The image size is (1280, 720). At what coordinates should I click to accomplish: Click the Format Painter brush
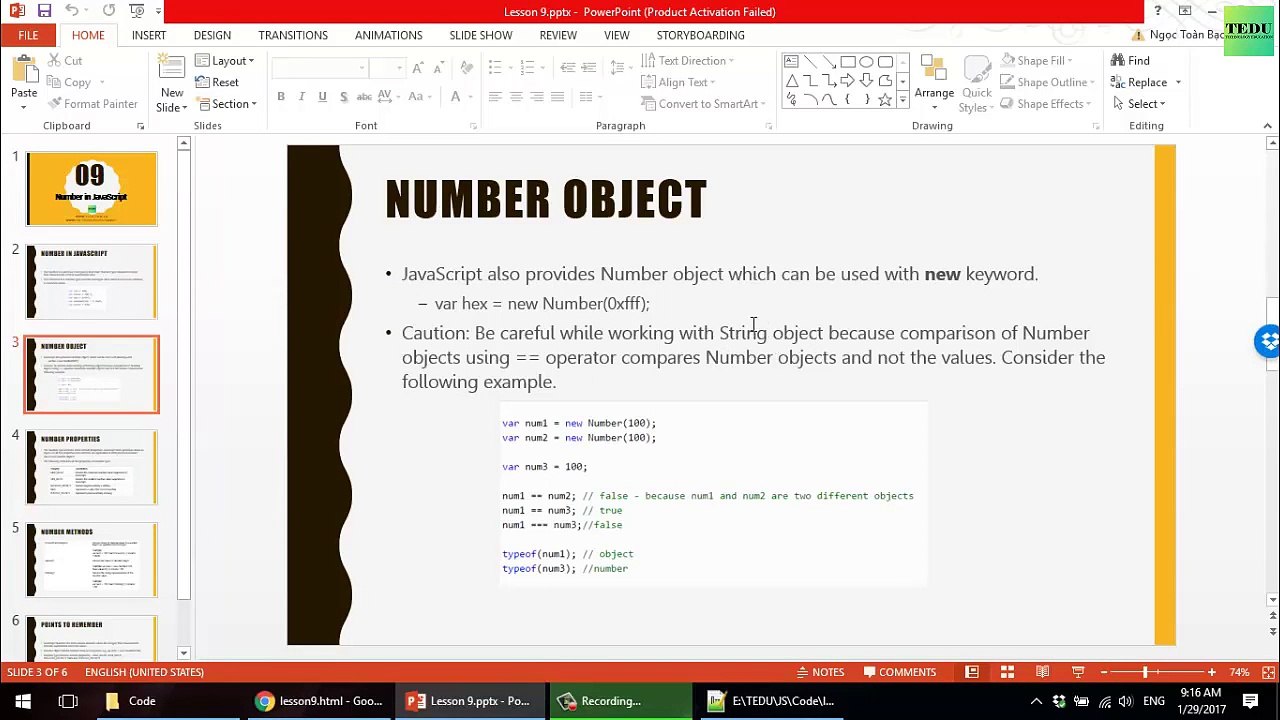tap(93, 104)
